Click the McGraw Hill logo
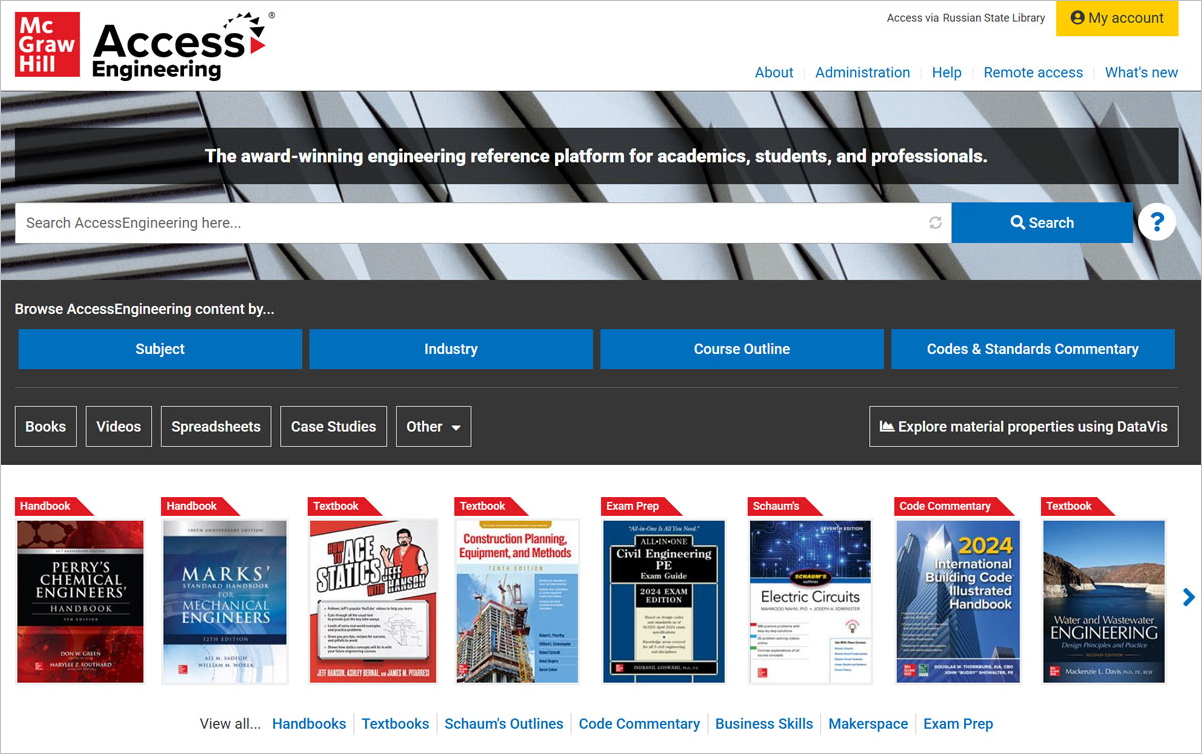Viewport: 1202px width, 754px height. click(x=47, y=44)
